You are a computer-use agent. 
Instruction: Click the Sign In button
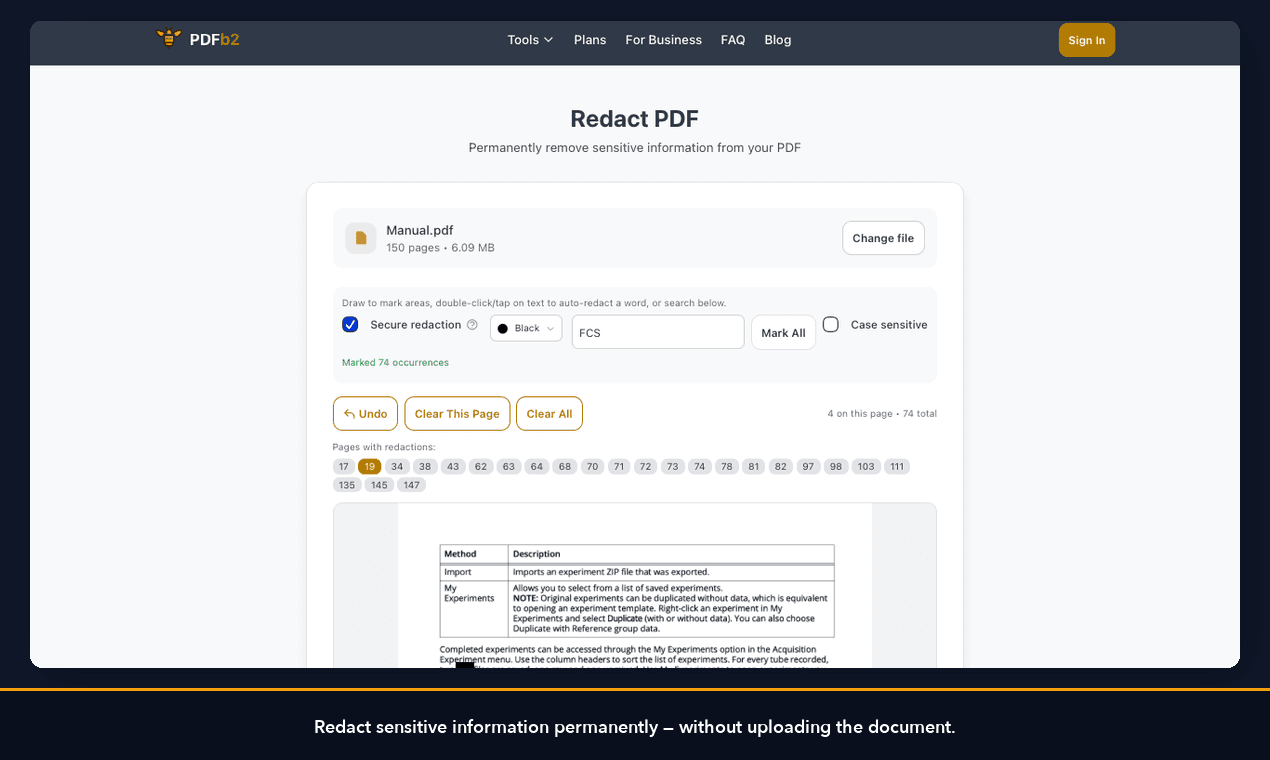click(x=1086, y=40)
